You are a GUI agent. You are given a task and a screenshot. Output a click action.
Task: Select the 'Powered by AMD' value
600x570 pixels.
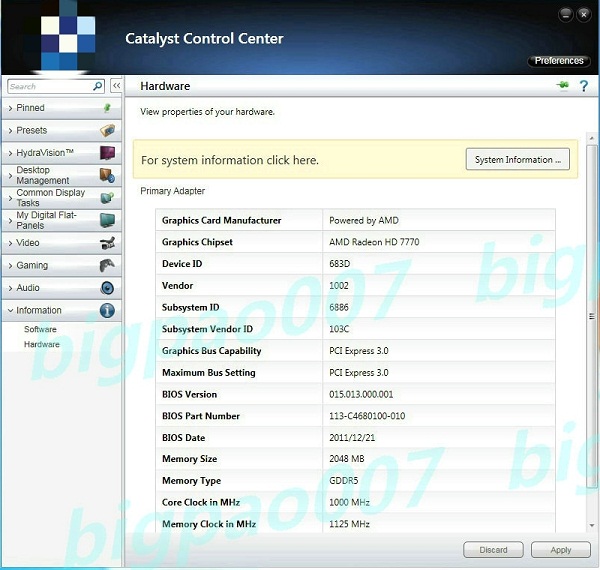364,221
